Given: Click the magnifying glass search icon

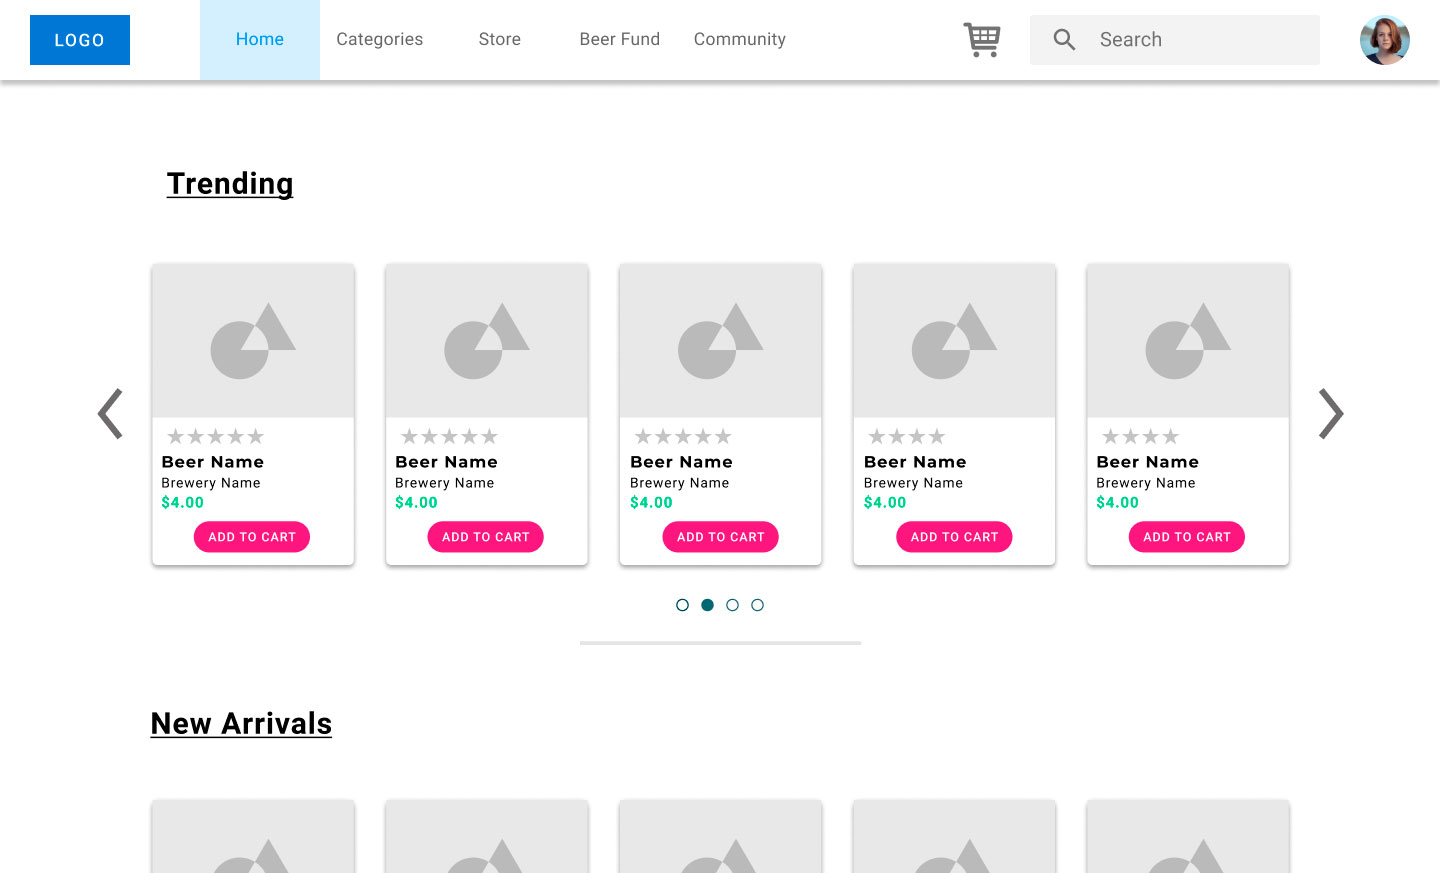Looking at the screenshot, I should pos(1064,40).
